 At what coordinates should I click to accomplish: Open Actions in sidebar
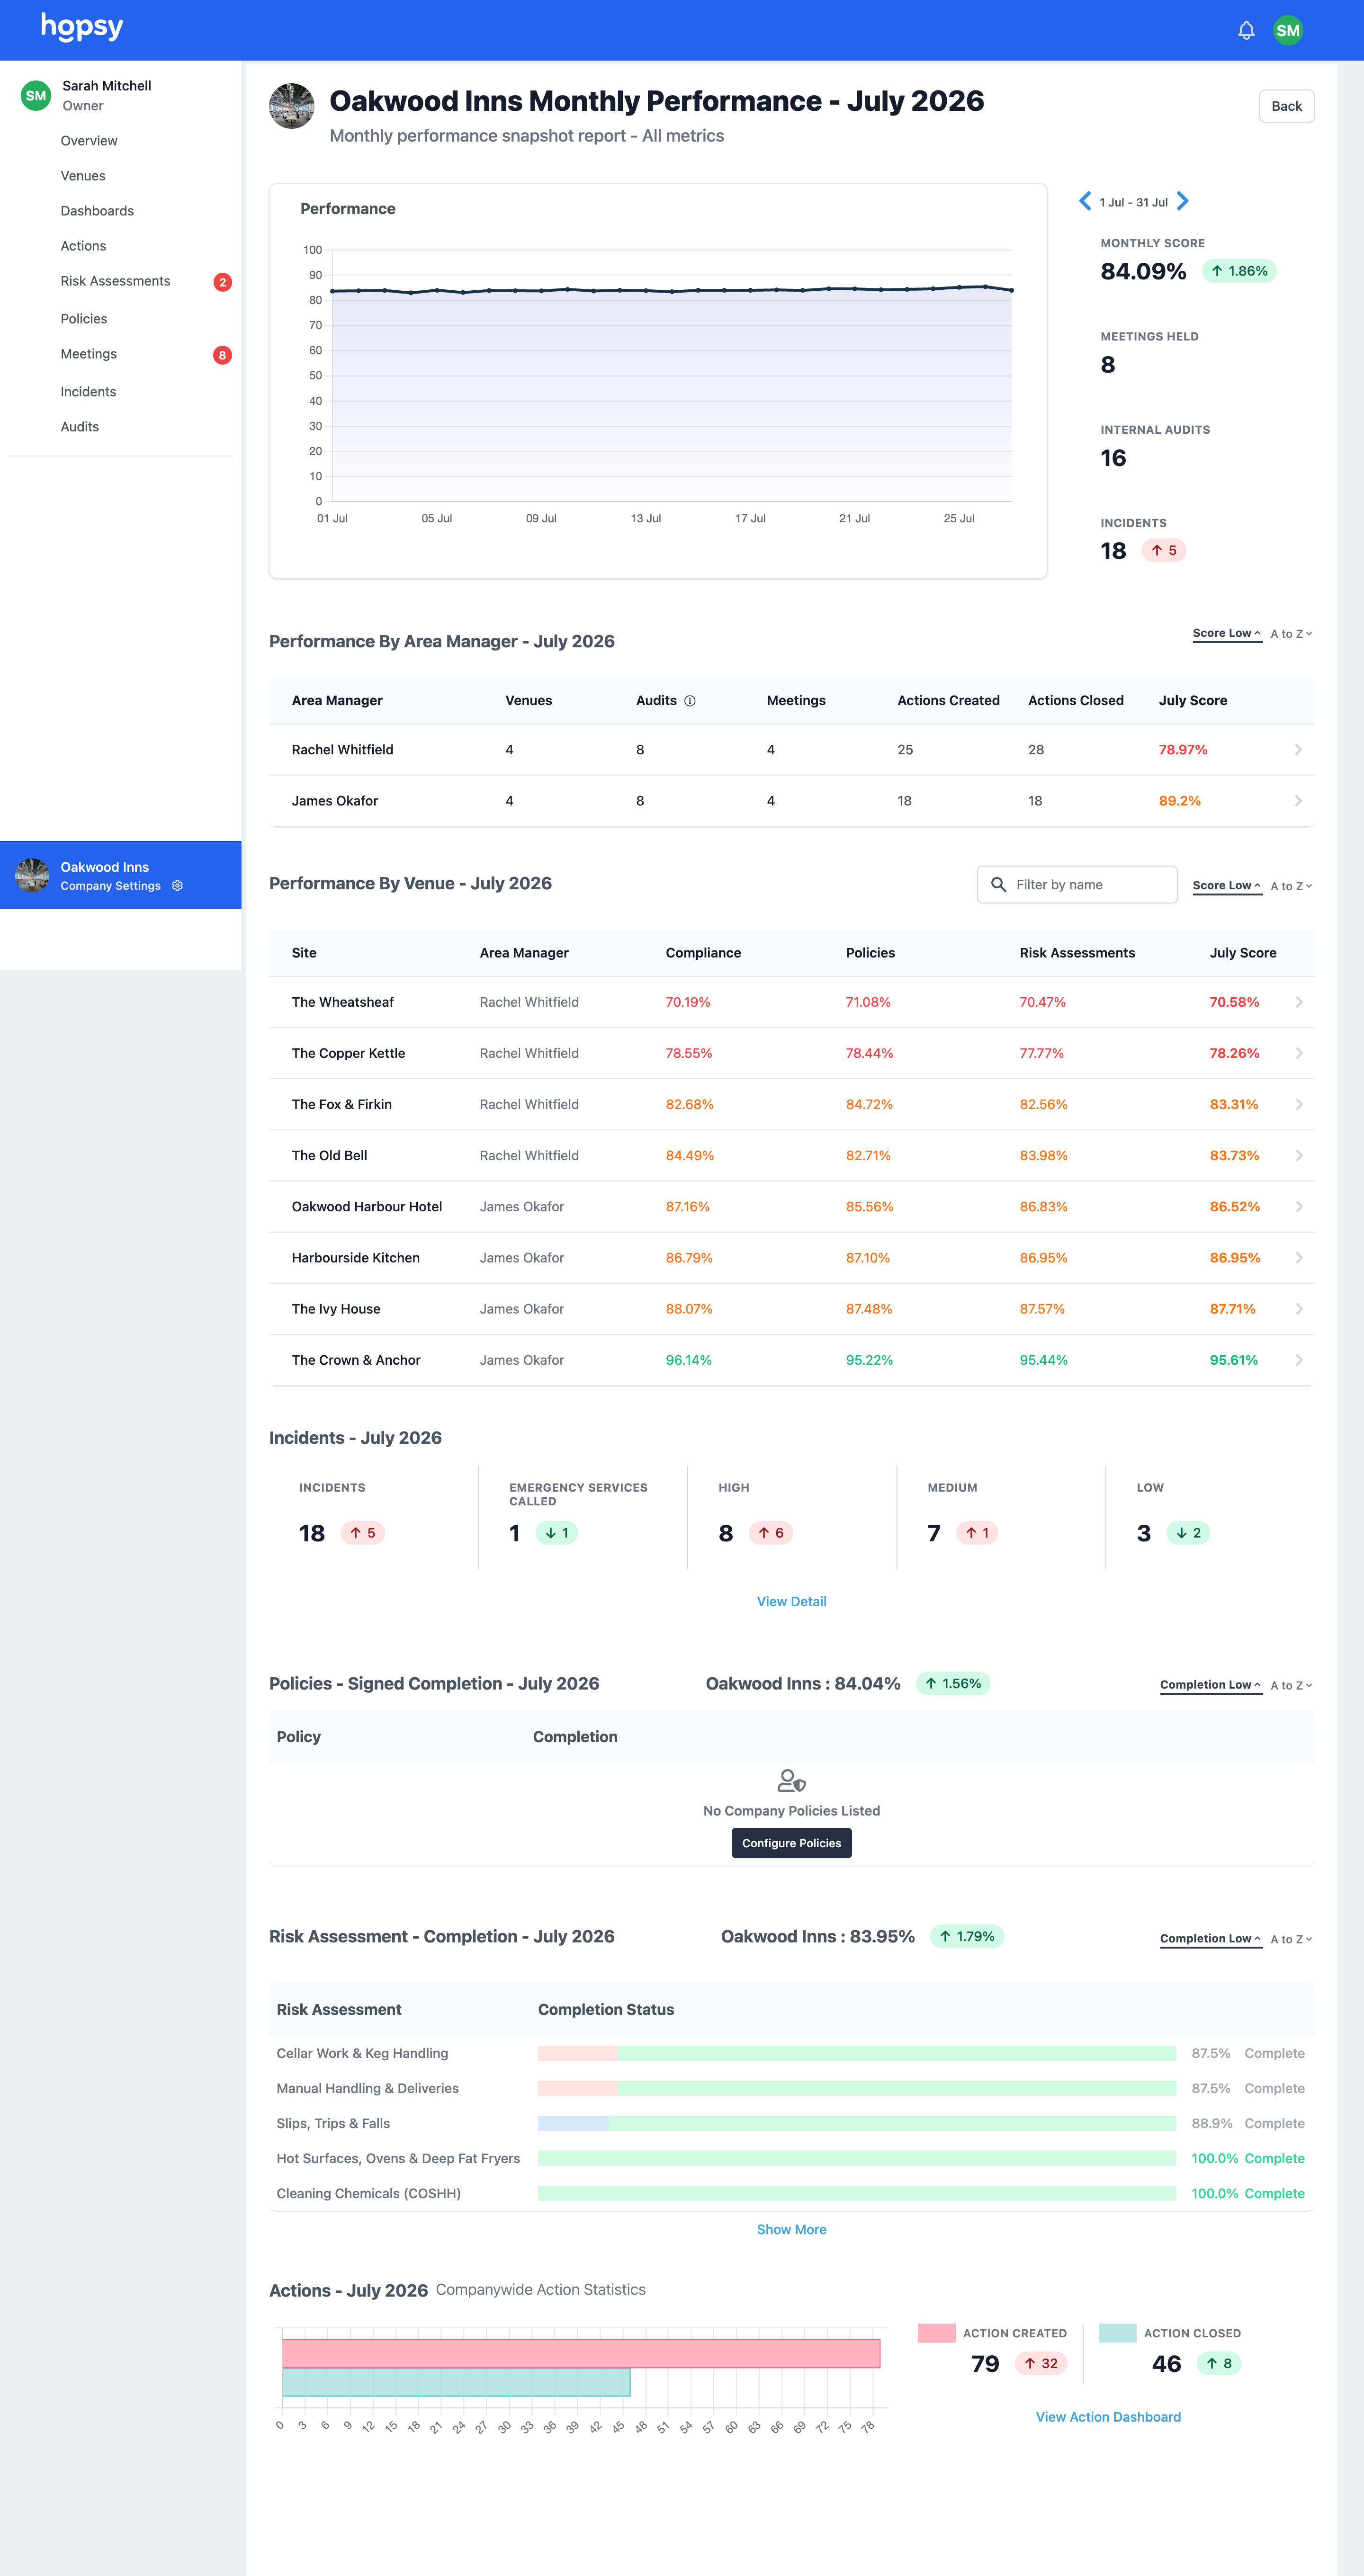point(83,246)
